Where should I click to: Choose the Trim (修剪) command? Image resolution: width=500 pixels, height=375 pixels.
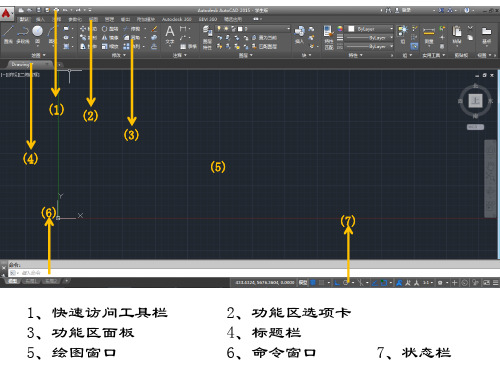pos(132,29)
